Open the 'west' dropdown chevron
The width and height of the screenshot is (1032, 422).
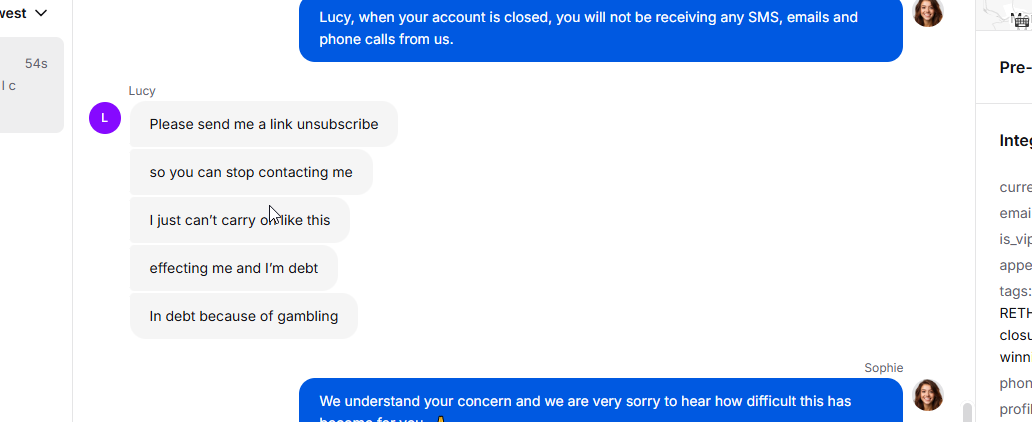pyautogui.click(x=41, y=13)
